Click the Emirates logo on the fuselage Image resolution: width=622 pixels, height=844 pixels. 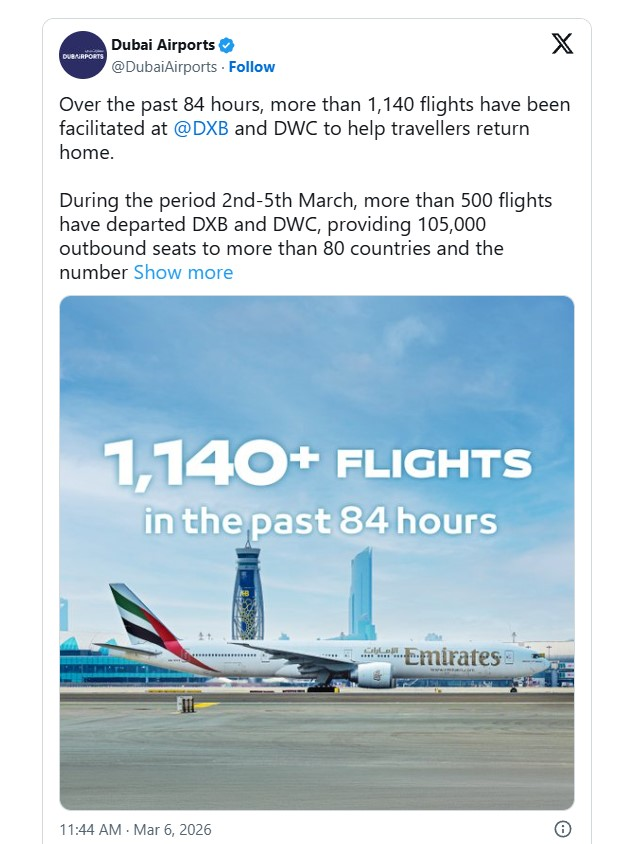(x=452, y=657)
